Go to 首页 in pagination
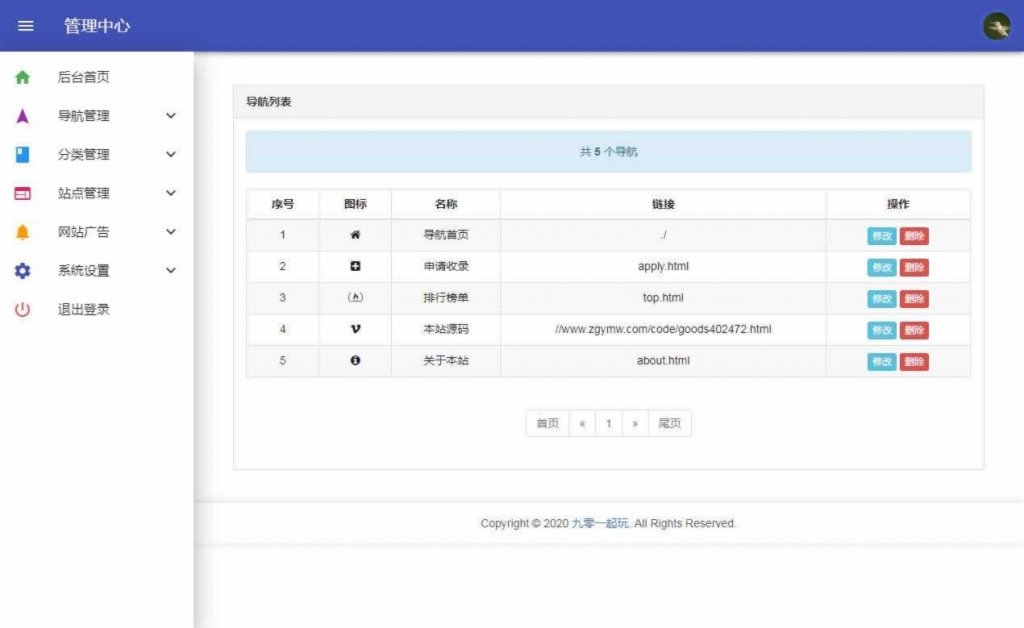Image resolution: width=1024 pixels, height=628 pixels. point(547,424)
